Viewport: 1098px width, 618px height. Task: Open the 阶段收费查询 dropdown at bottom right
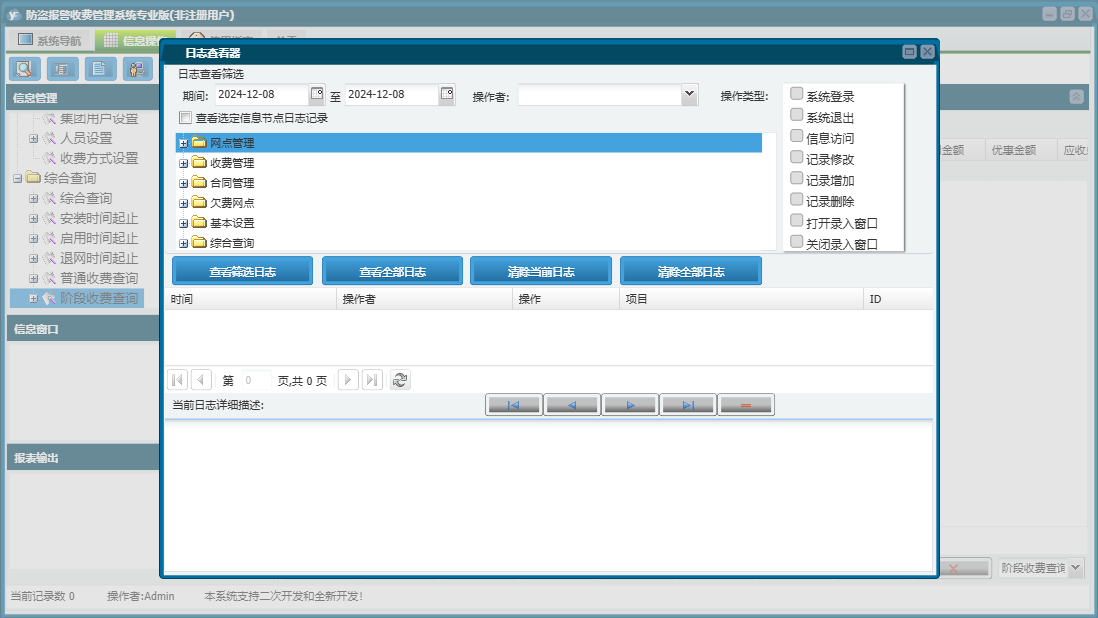[x=1076, y=568]
